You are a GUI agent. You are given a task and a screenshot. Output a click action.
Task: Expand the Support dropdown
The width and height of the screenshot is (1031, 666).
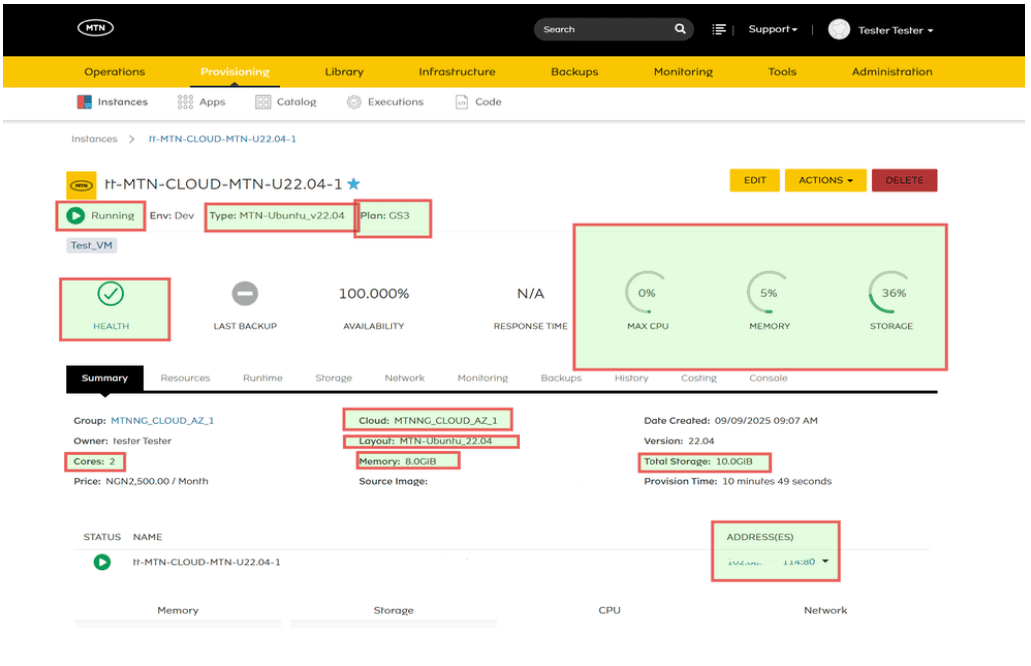coord(773,30)
